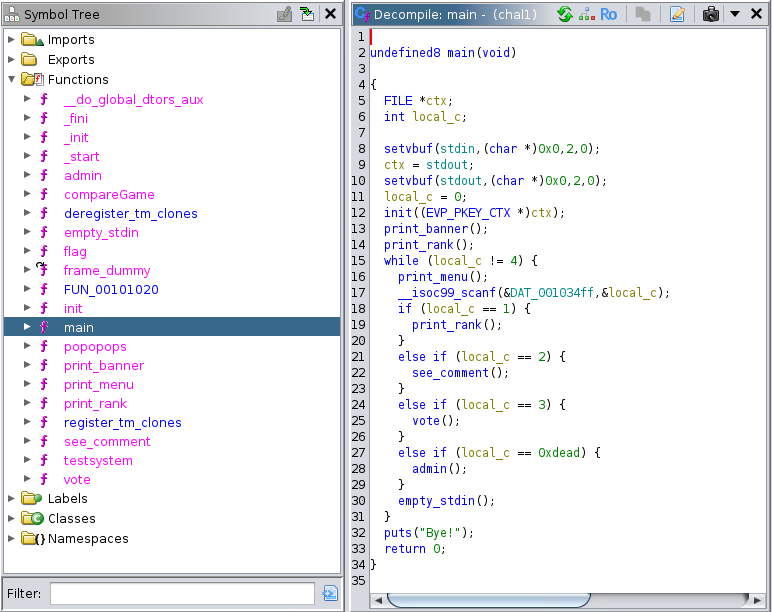Expand the admin function node

pos(28,175)
